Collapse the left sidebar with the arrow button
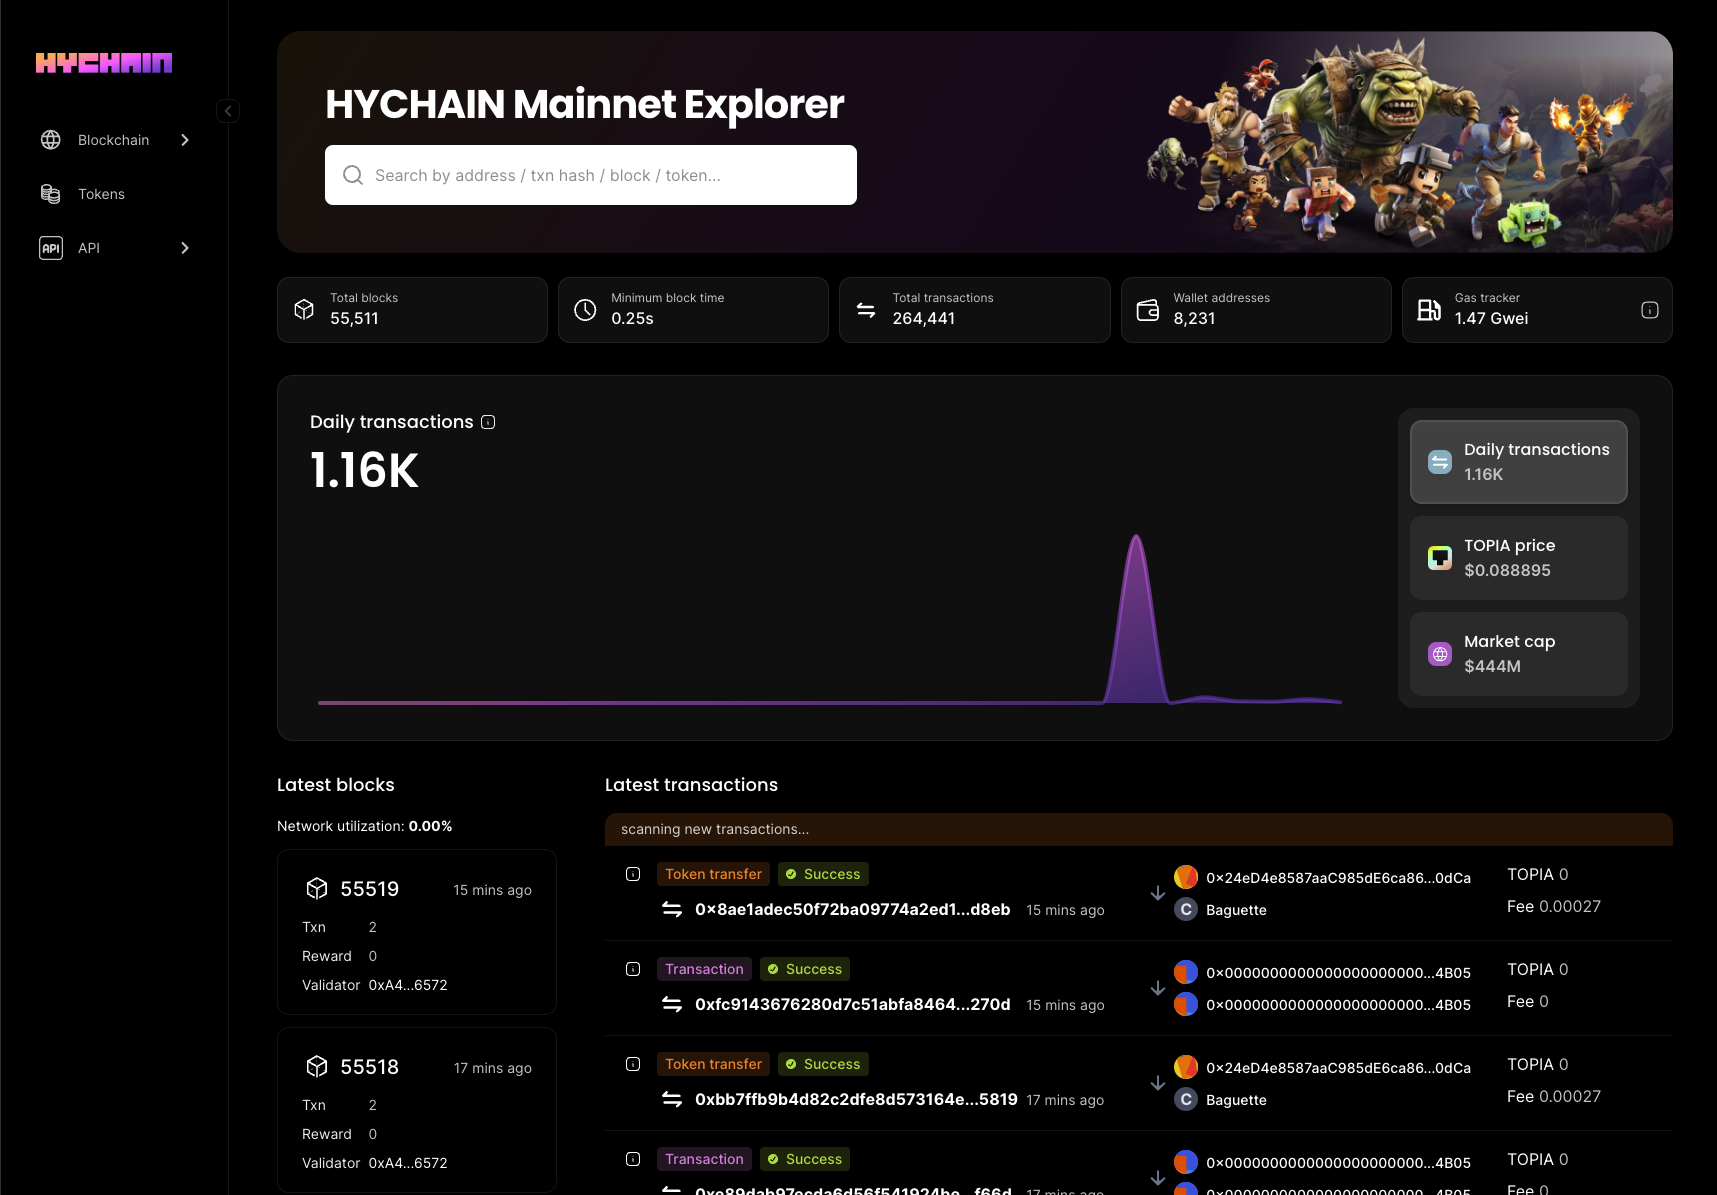 click(228, 110)
